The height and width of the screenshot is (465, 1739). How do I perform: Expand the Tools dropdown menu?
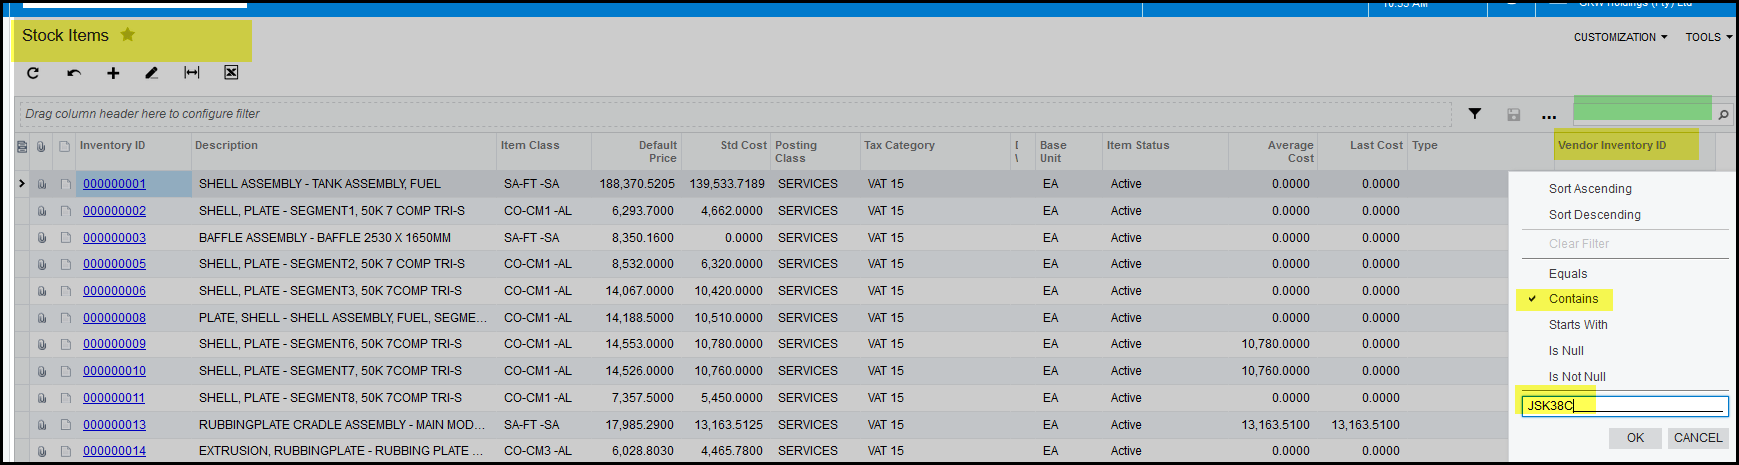[x=1708, y=37]
